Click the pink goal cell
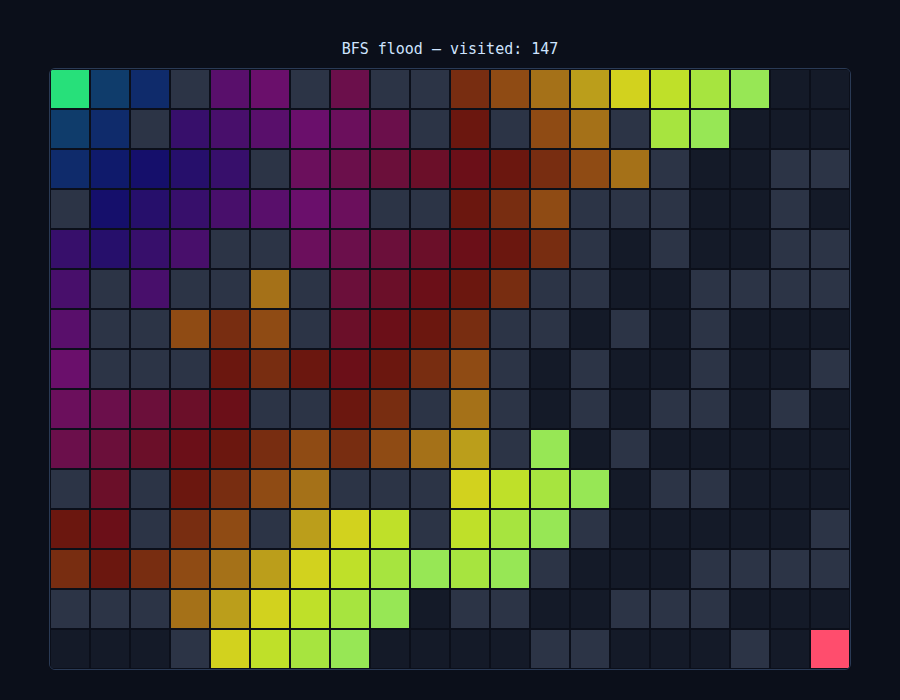This screenshot has width=900, height=700. (x=829, y=649)
